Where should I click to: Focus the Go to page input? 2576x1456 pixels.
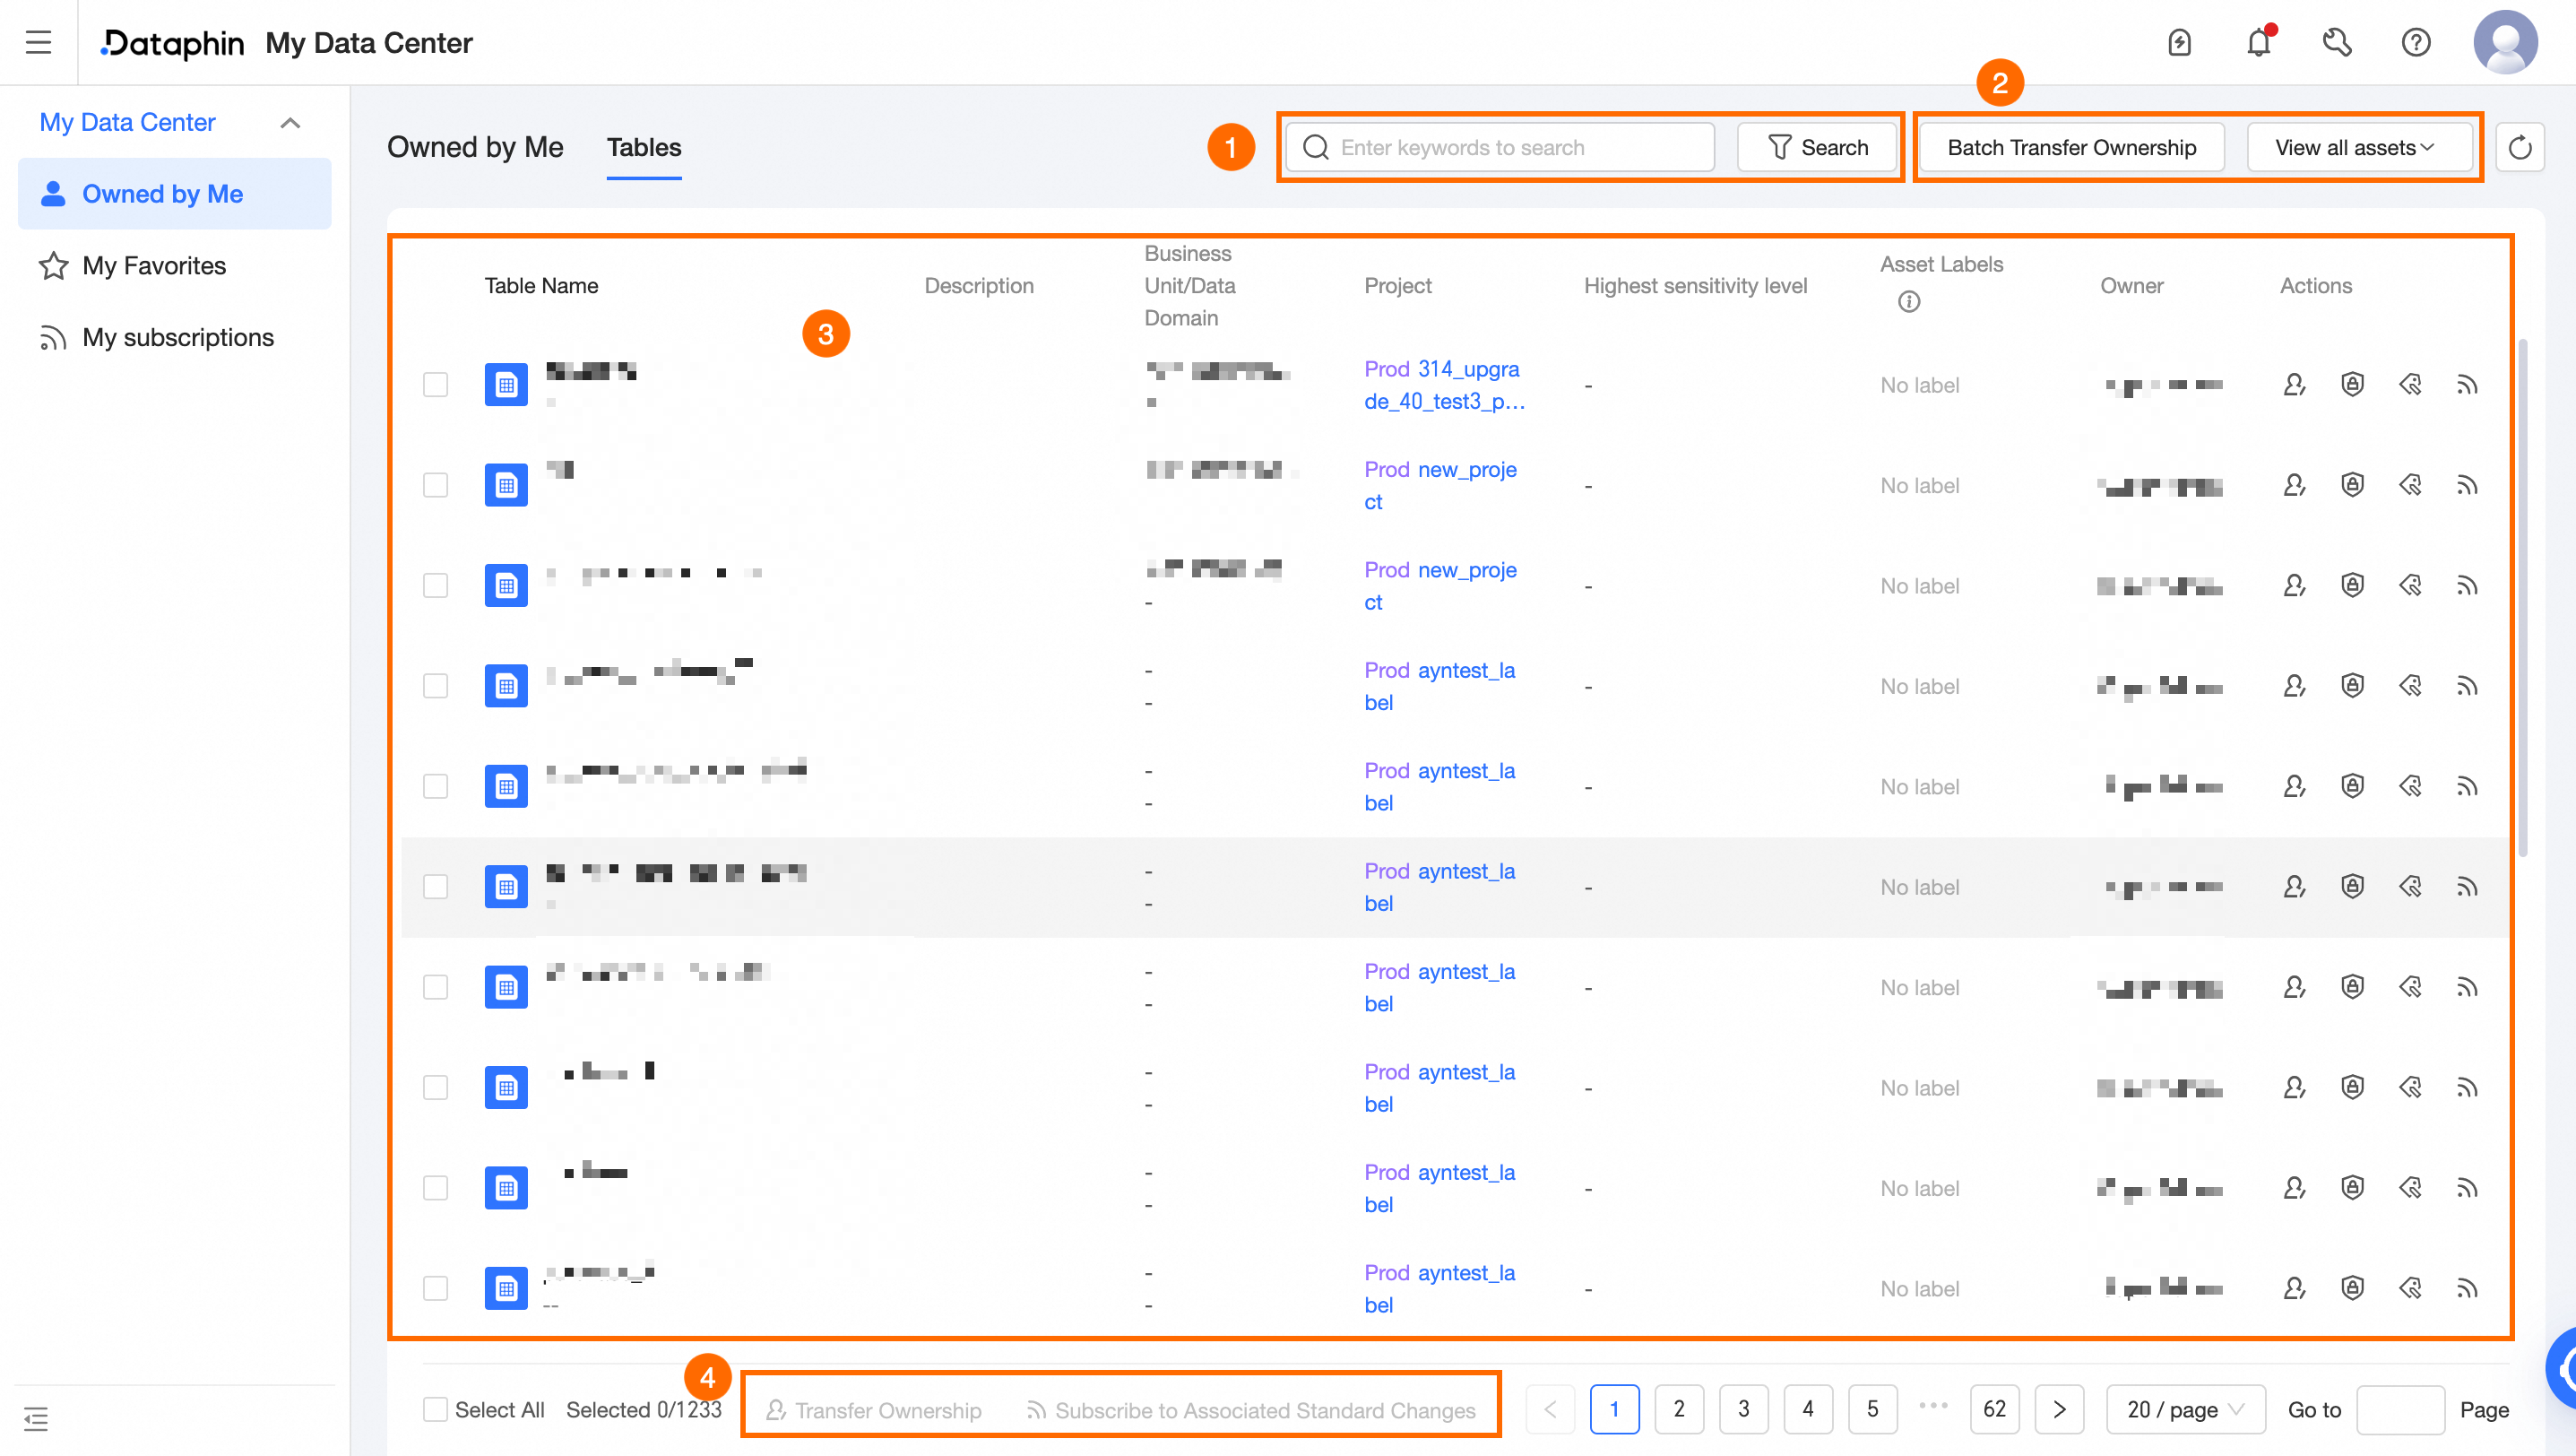click(2400, 1410)
